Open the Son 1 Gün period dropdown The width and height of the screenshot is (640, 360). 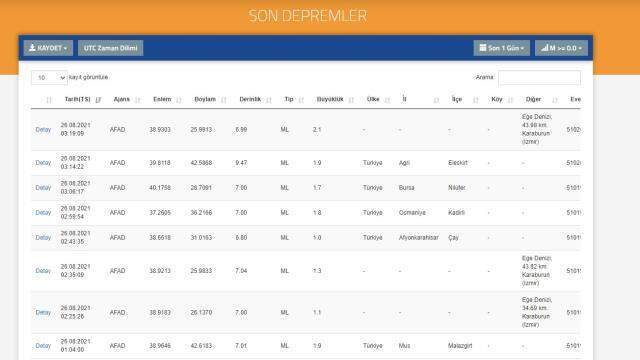coord(502,48)
